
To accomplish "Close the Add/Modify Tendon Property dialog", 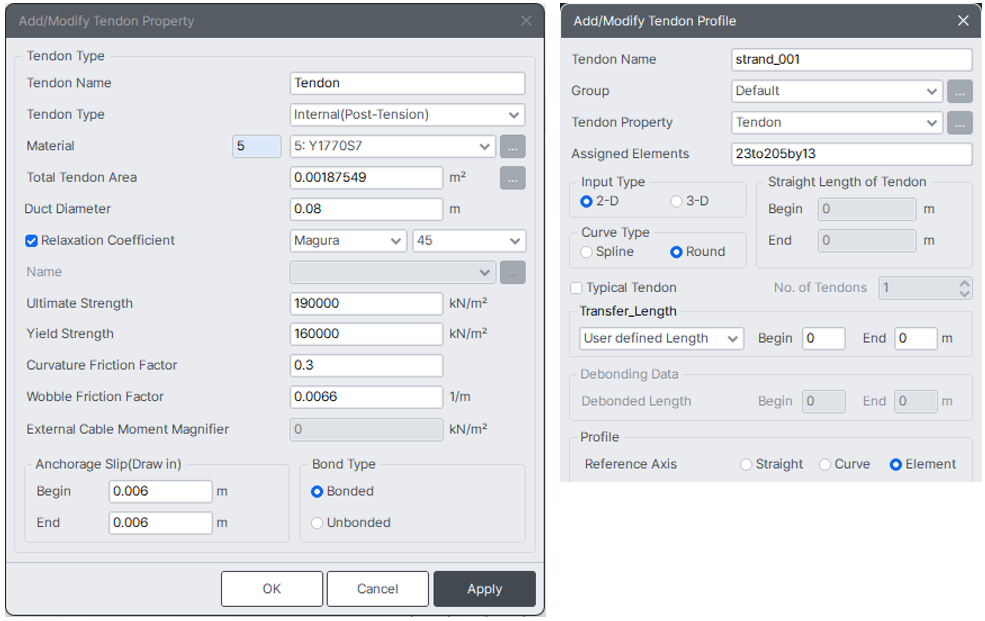I will coord(526,21).
